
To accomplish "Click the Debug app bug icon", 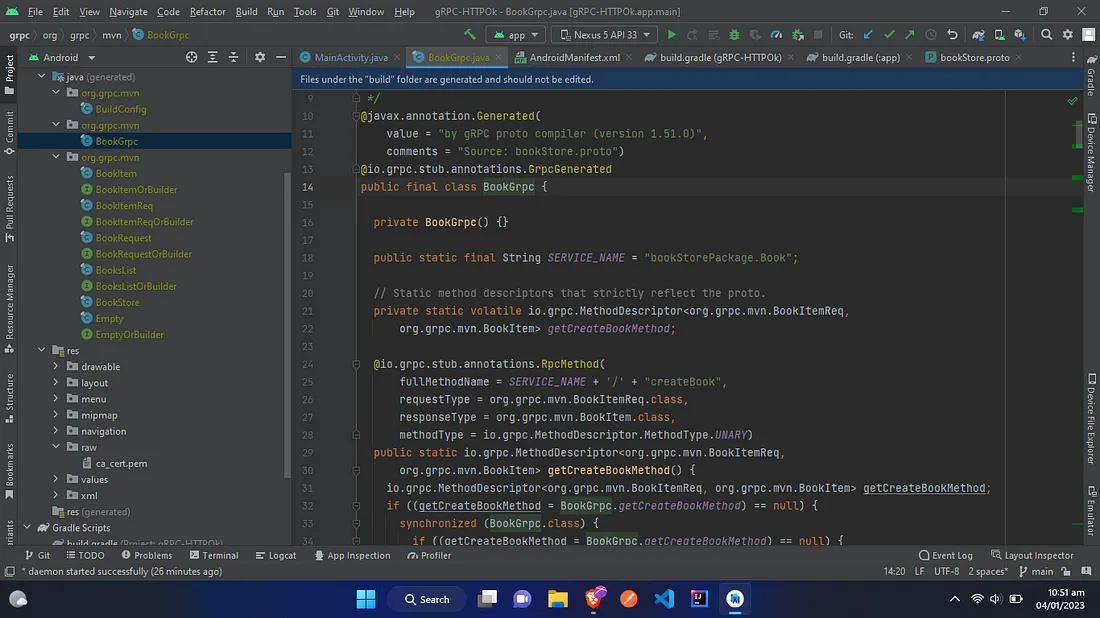I will [731, 35].
